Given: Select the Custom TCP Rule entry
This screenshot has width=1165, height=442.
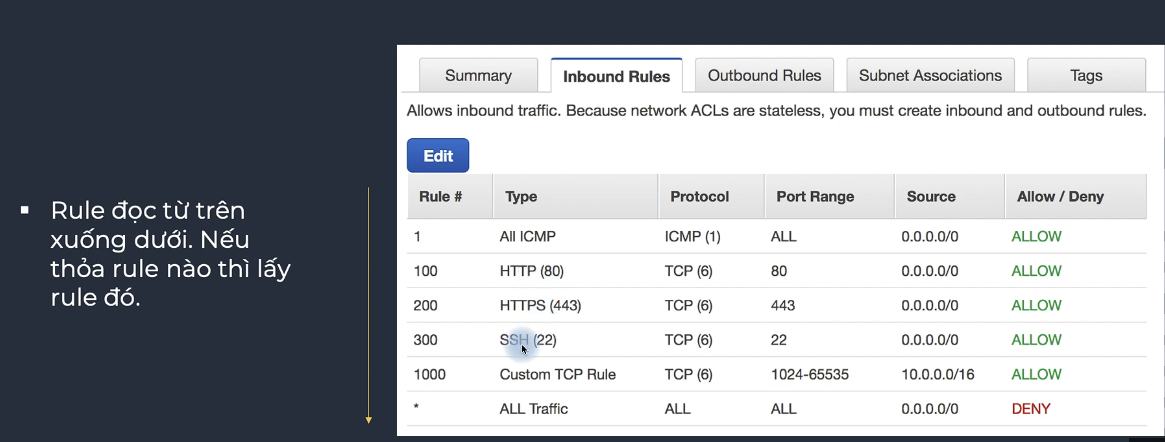Looking at the screenshot, I should pyautogui.click(x=557, y=374).
